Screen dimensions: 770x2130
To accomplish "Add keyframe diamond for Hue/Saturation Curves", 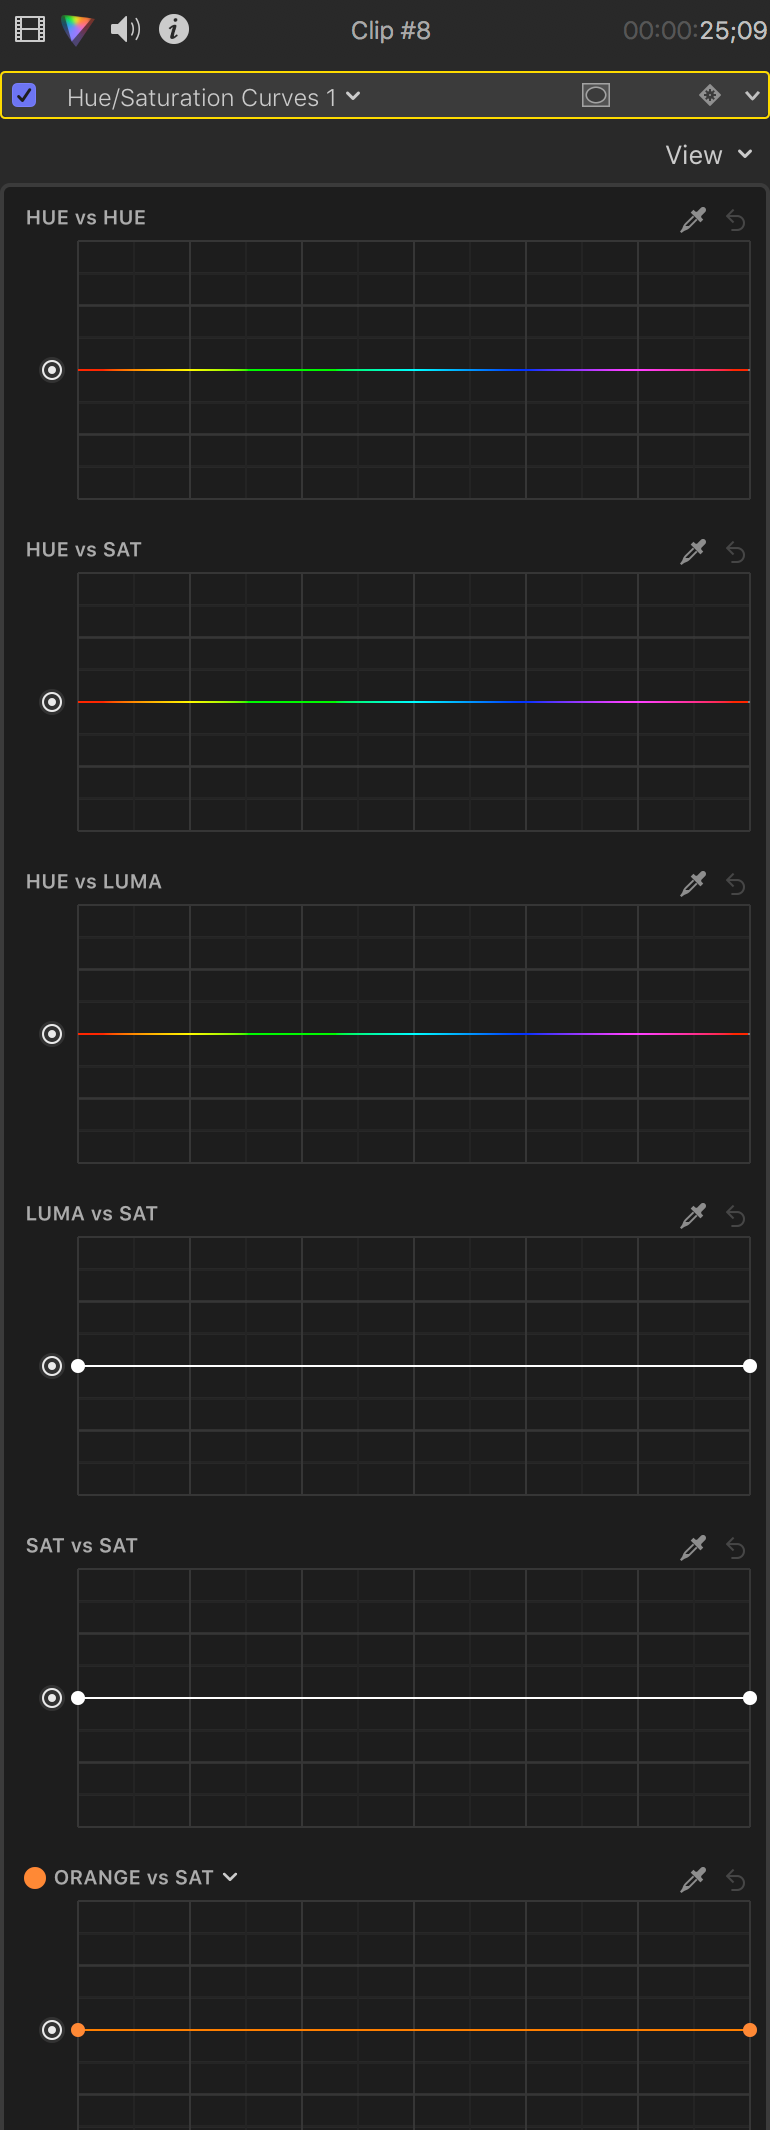I will click(710, 95).
